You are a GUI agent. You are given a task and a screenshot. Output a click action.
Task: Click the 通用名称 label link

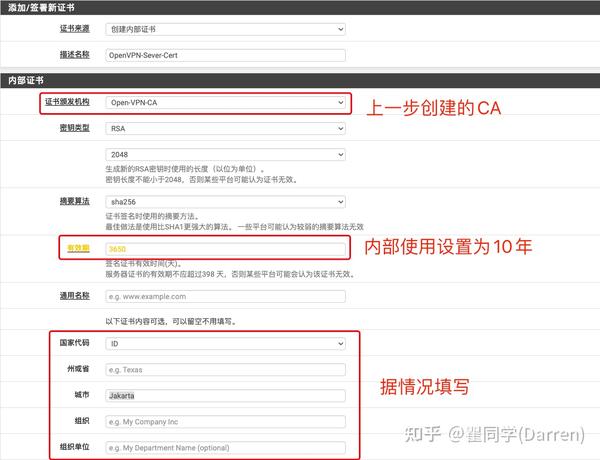75,295
